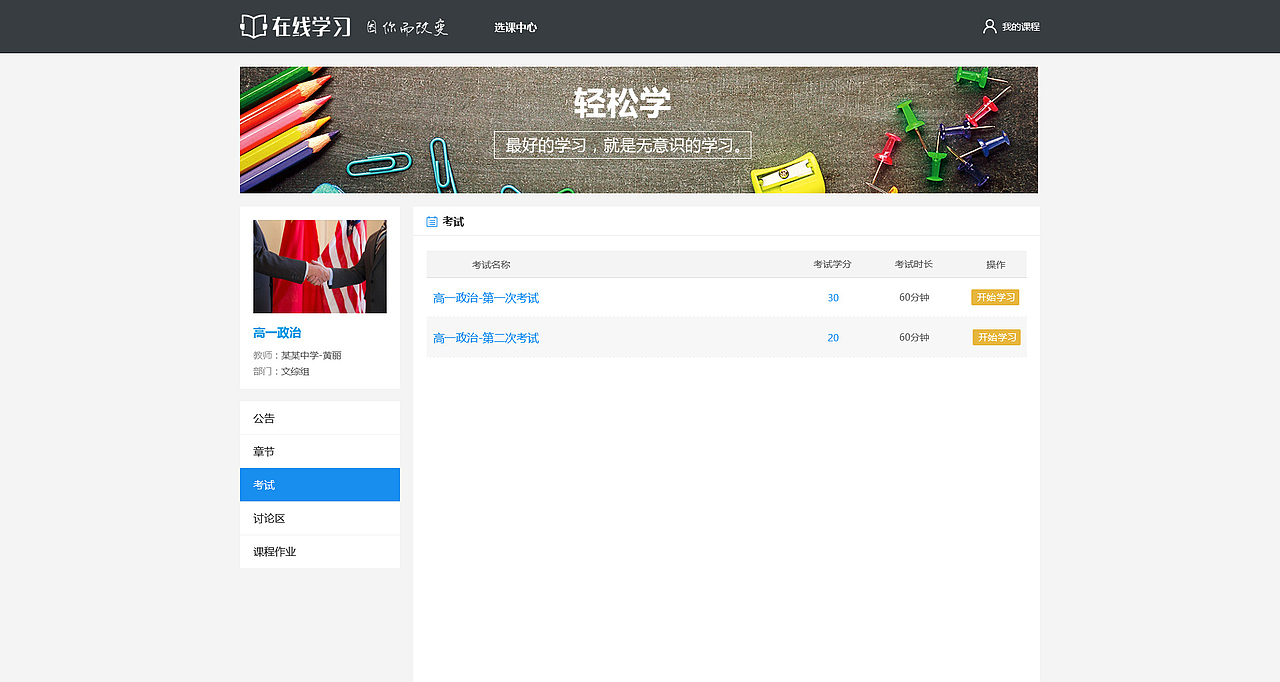Screen dimensions: 1280x682
Task: Open exam 高一政治-第二次考试
Action: (486, 337)
